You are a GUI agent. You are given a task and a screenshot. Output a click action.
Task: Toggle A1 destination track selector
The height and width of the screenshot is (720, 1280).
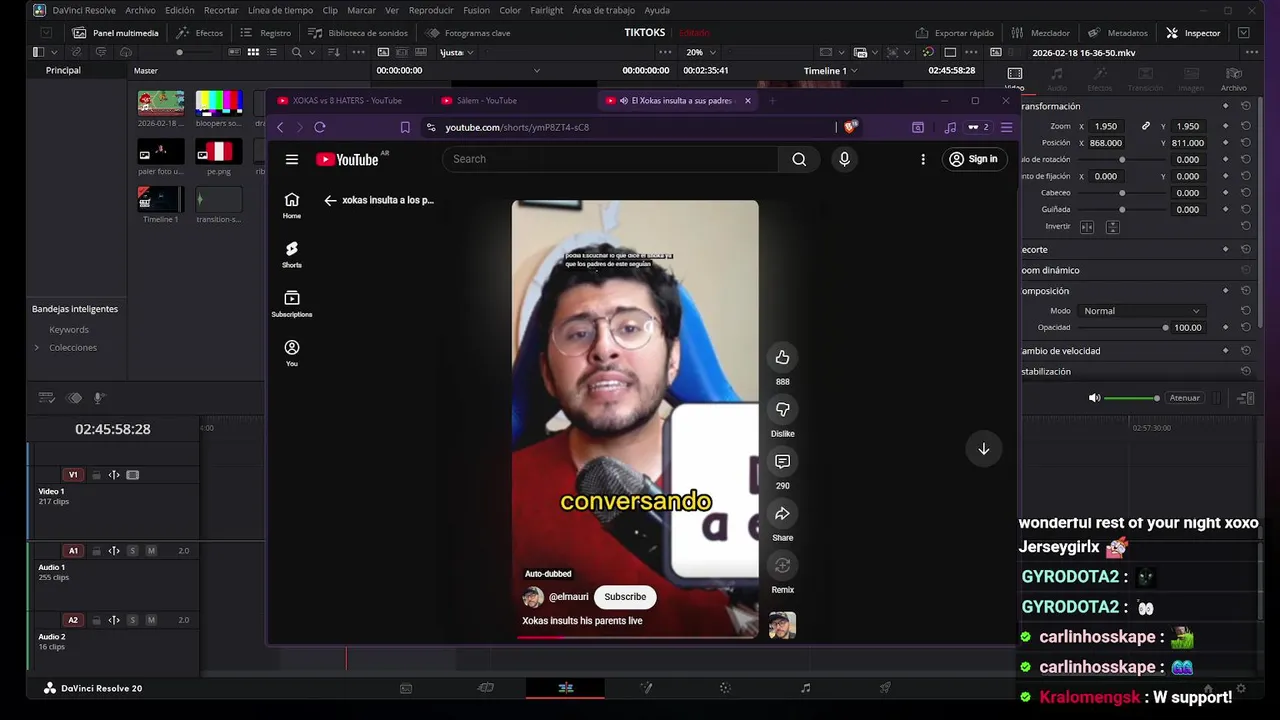(72, 551)
